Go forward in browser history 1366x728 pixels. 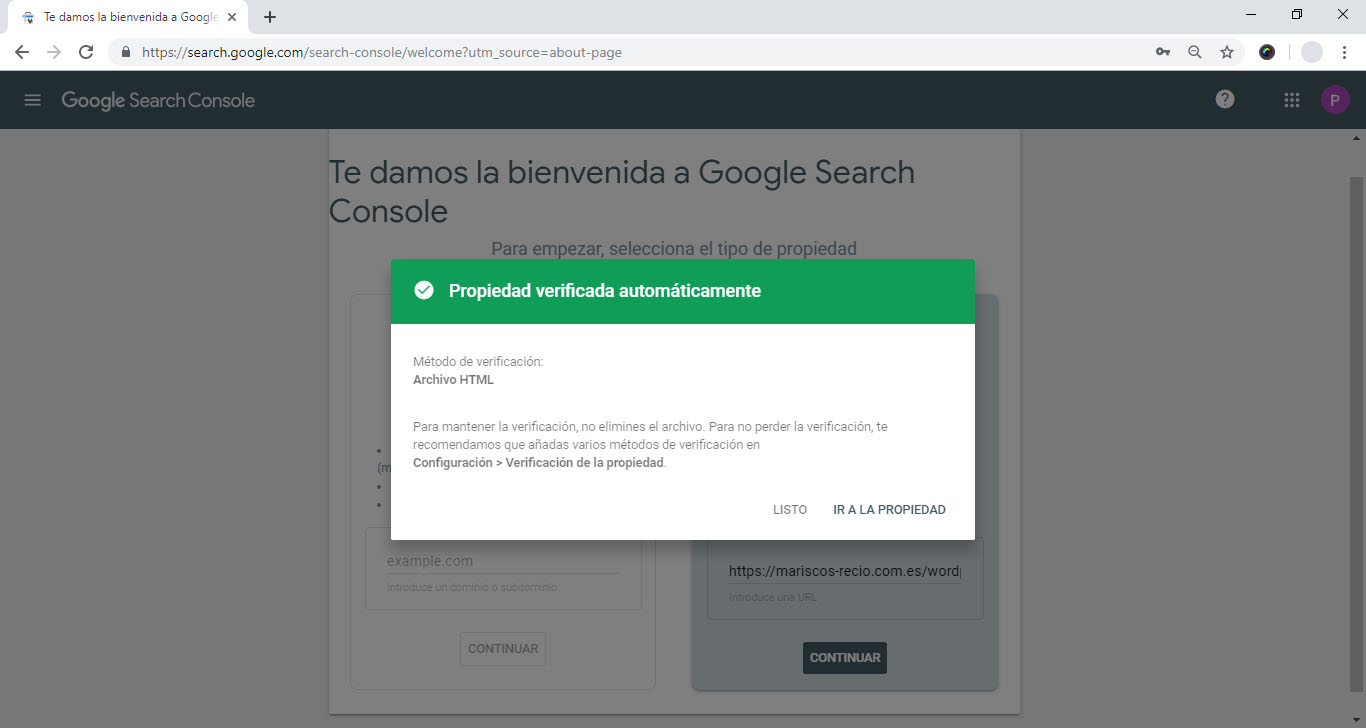pyautogui.click(x=54, y=52)
